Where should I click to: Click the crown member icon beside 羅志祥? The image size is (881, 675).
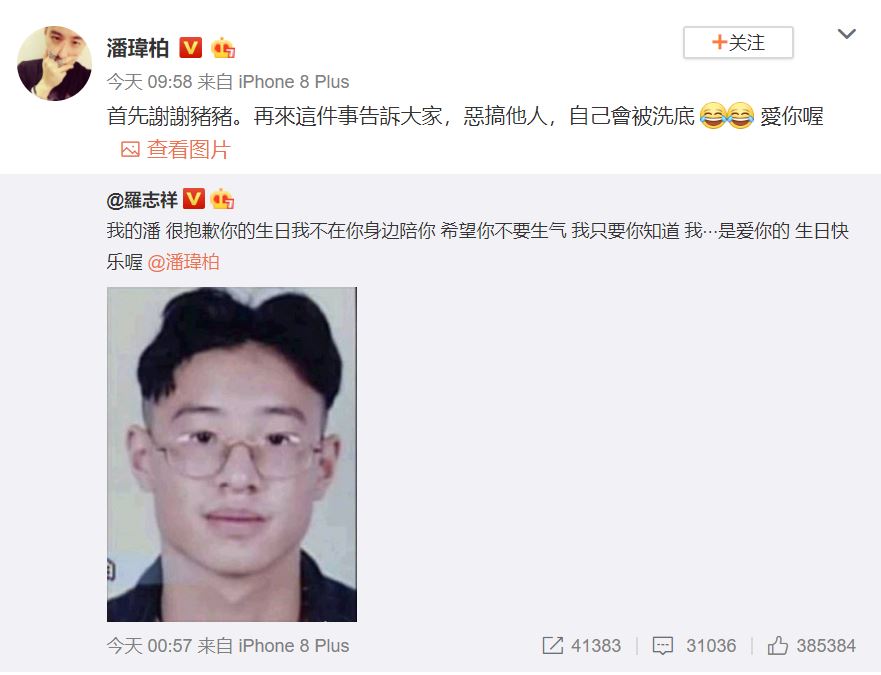click(x=222, y=198)
